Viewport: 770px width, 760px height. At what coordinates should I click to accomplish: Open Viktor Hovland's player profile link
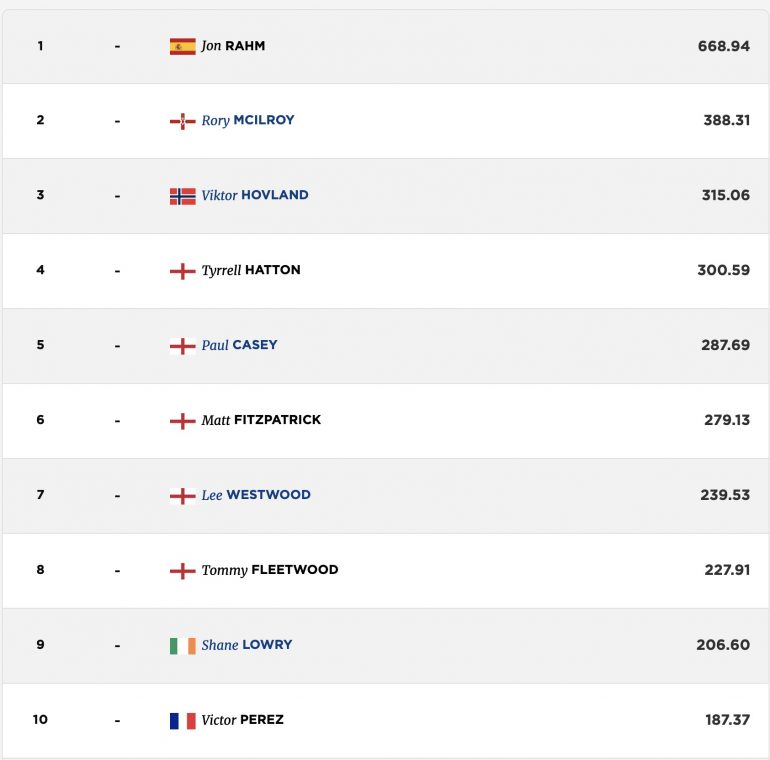tap(255, 195)
